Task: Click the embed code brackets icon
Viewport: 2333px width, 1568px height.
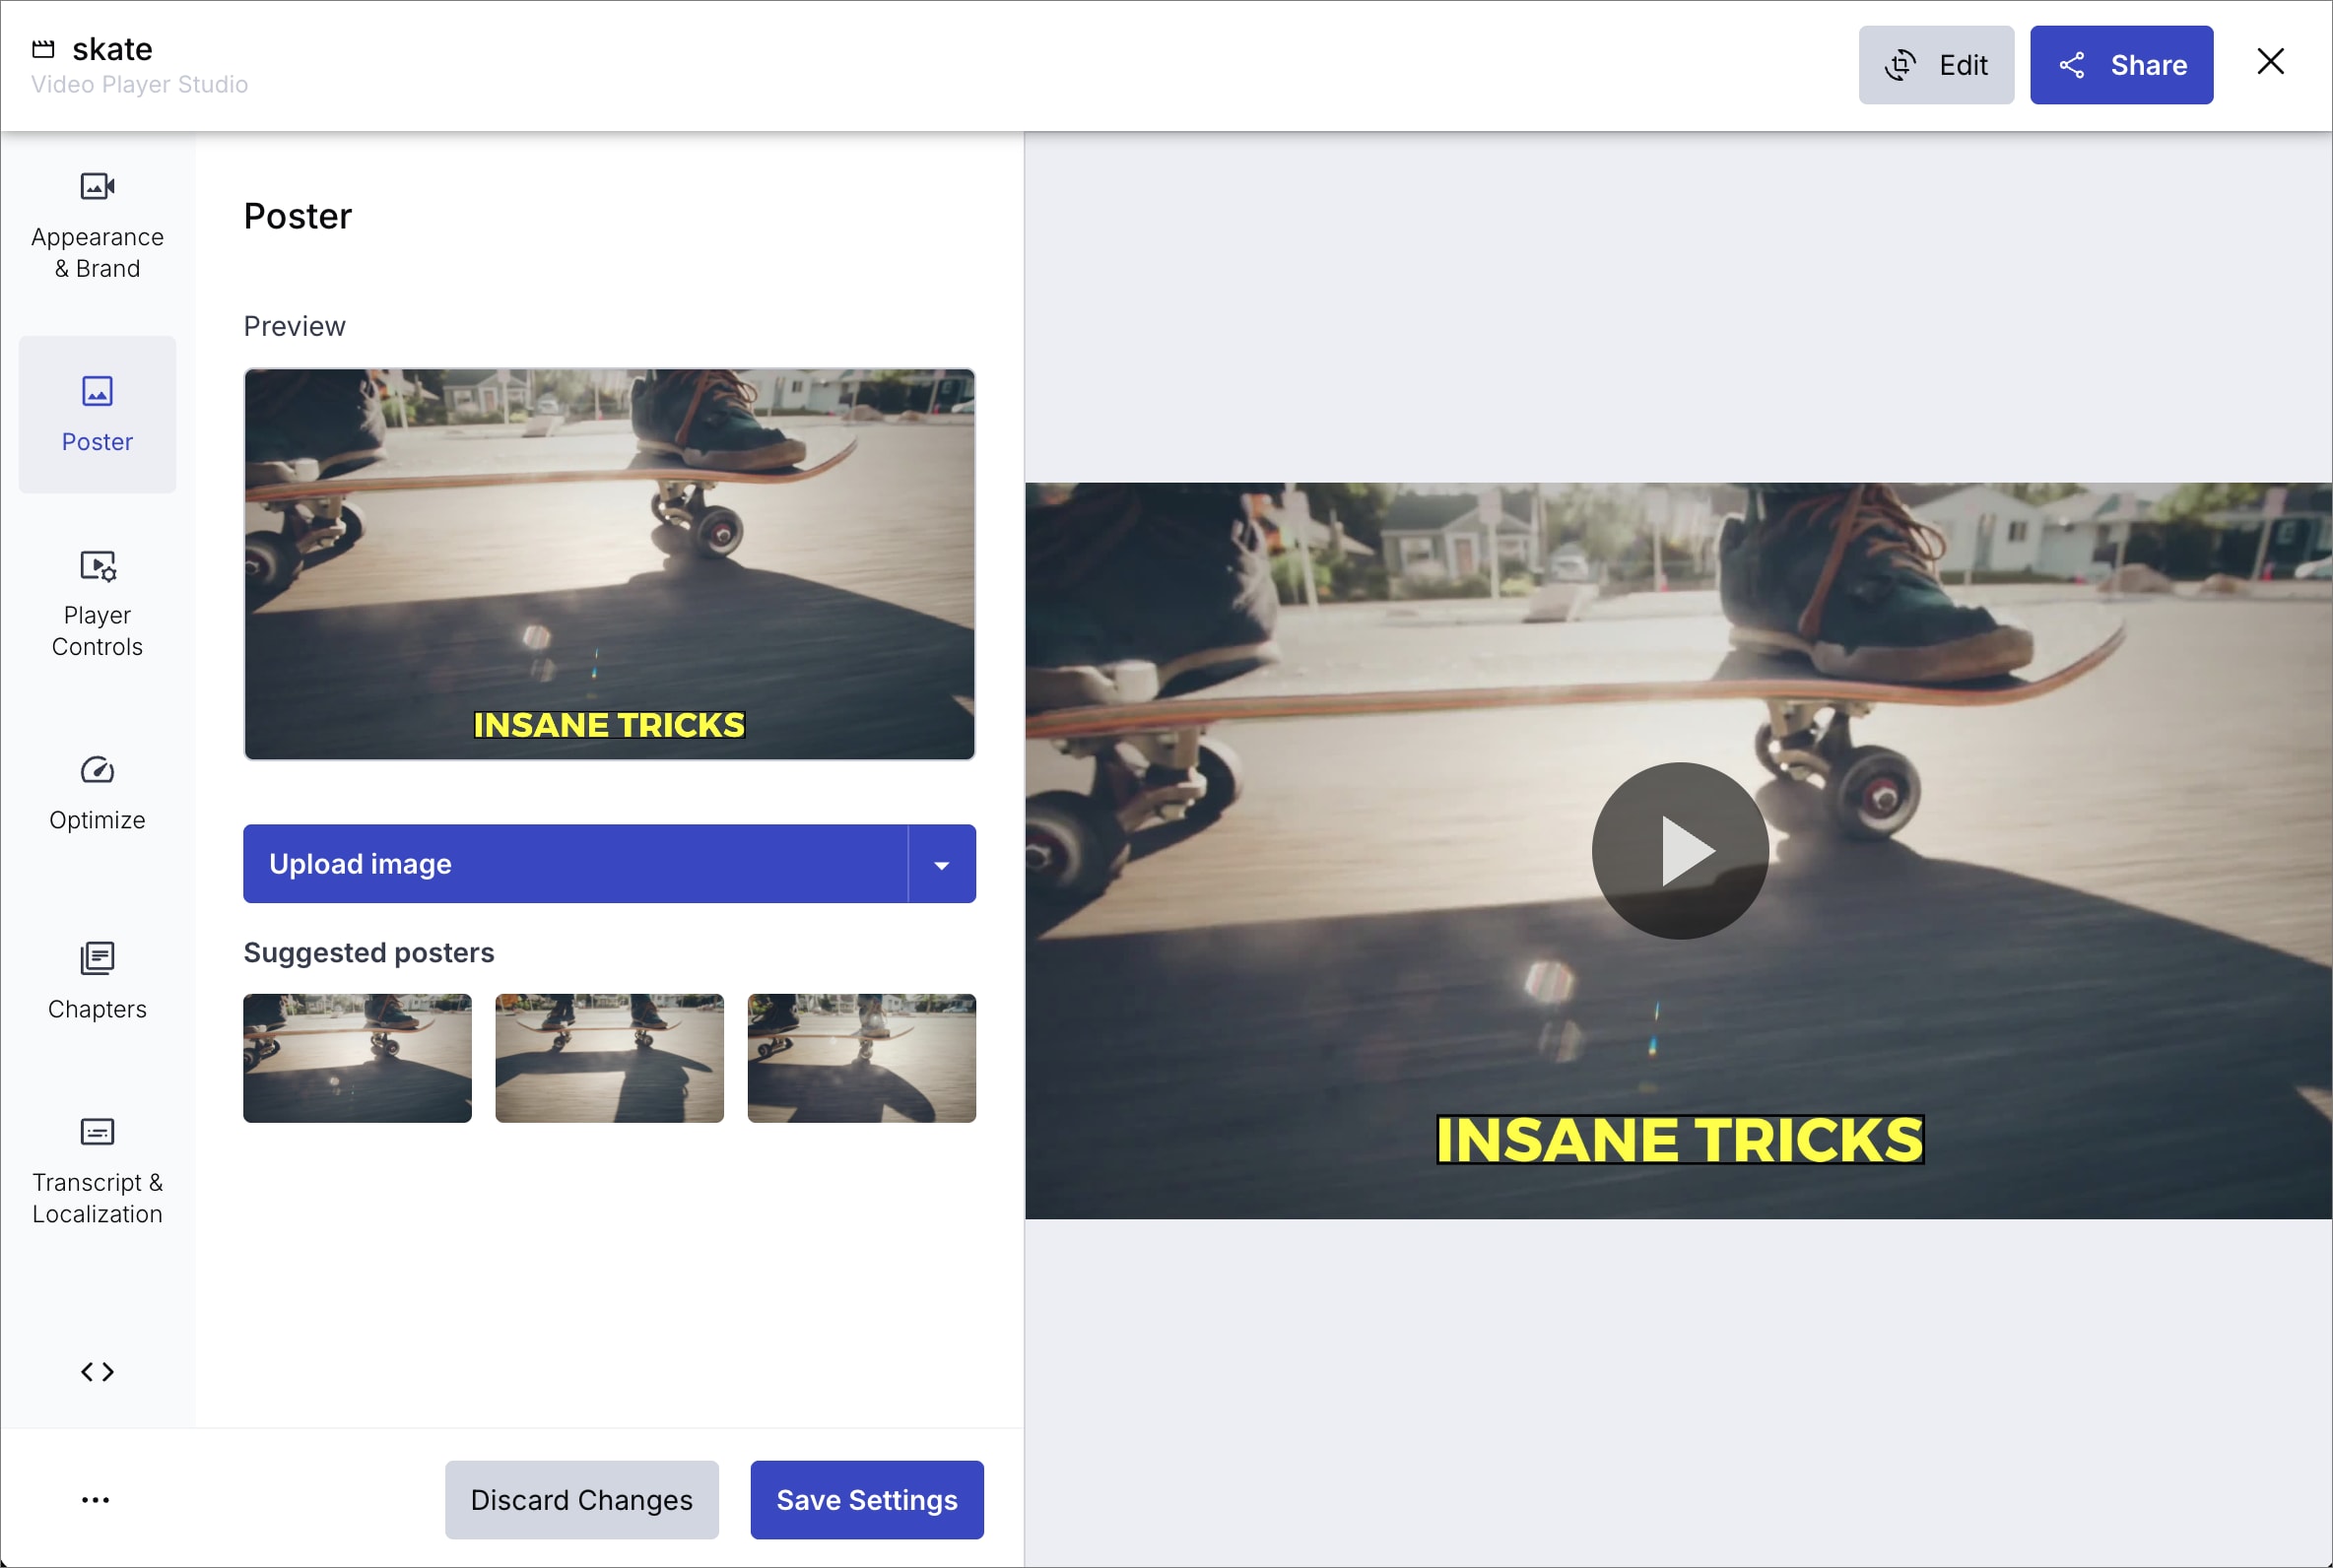Action: point(97,1371)
